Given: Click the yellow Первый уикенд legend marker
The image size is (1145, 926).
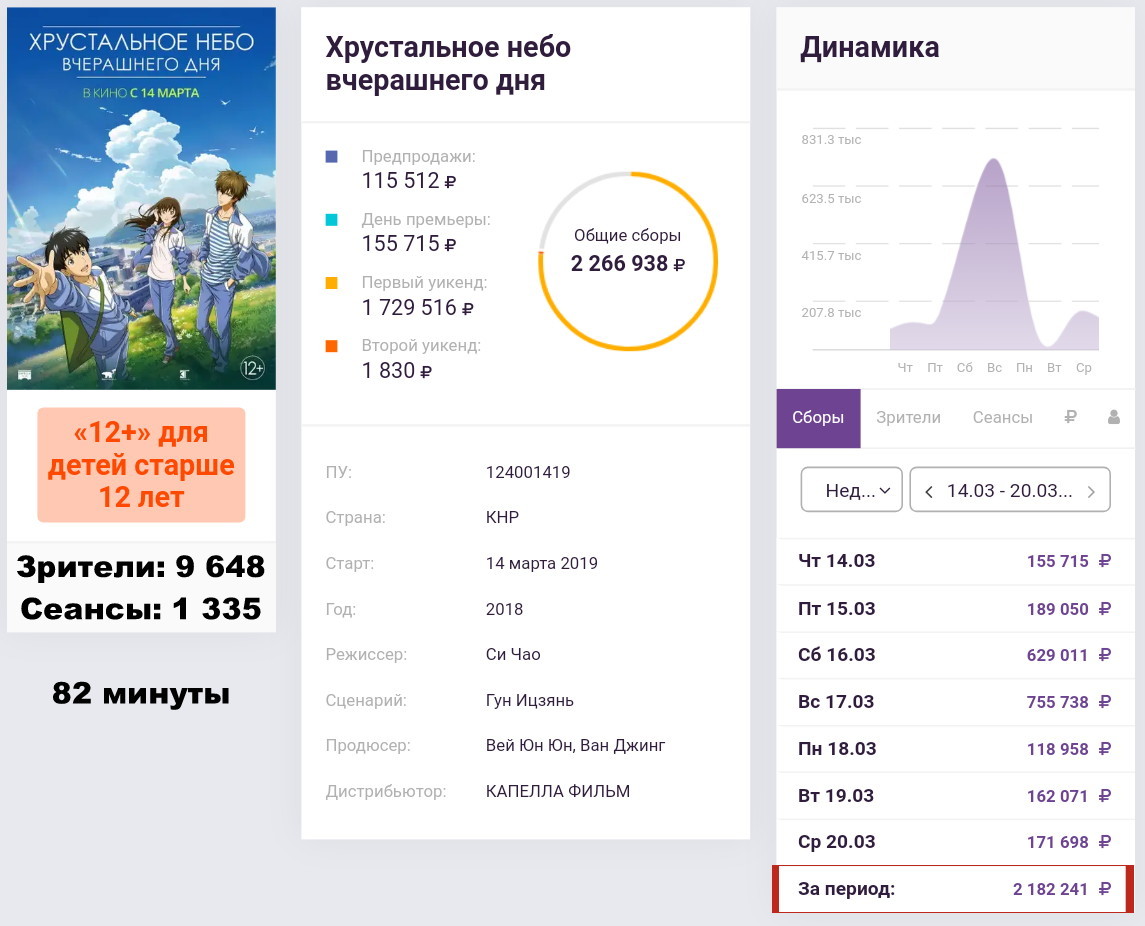Looking at the screenshot, I should (x=332, y=283).
